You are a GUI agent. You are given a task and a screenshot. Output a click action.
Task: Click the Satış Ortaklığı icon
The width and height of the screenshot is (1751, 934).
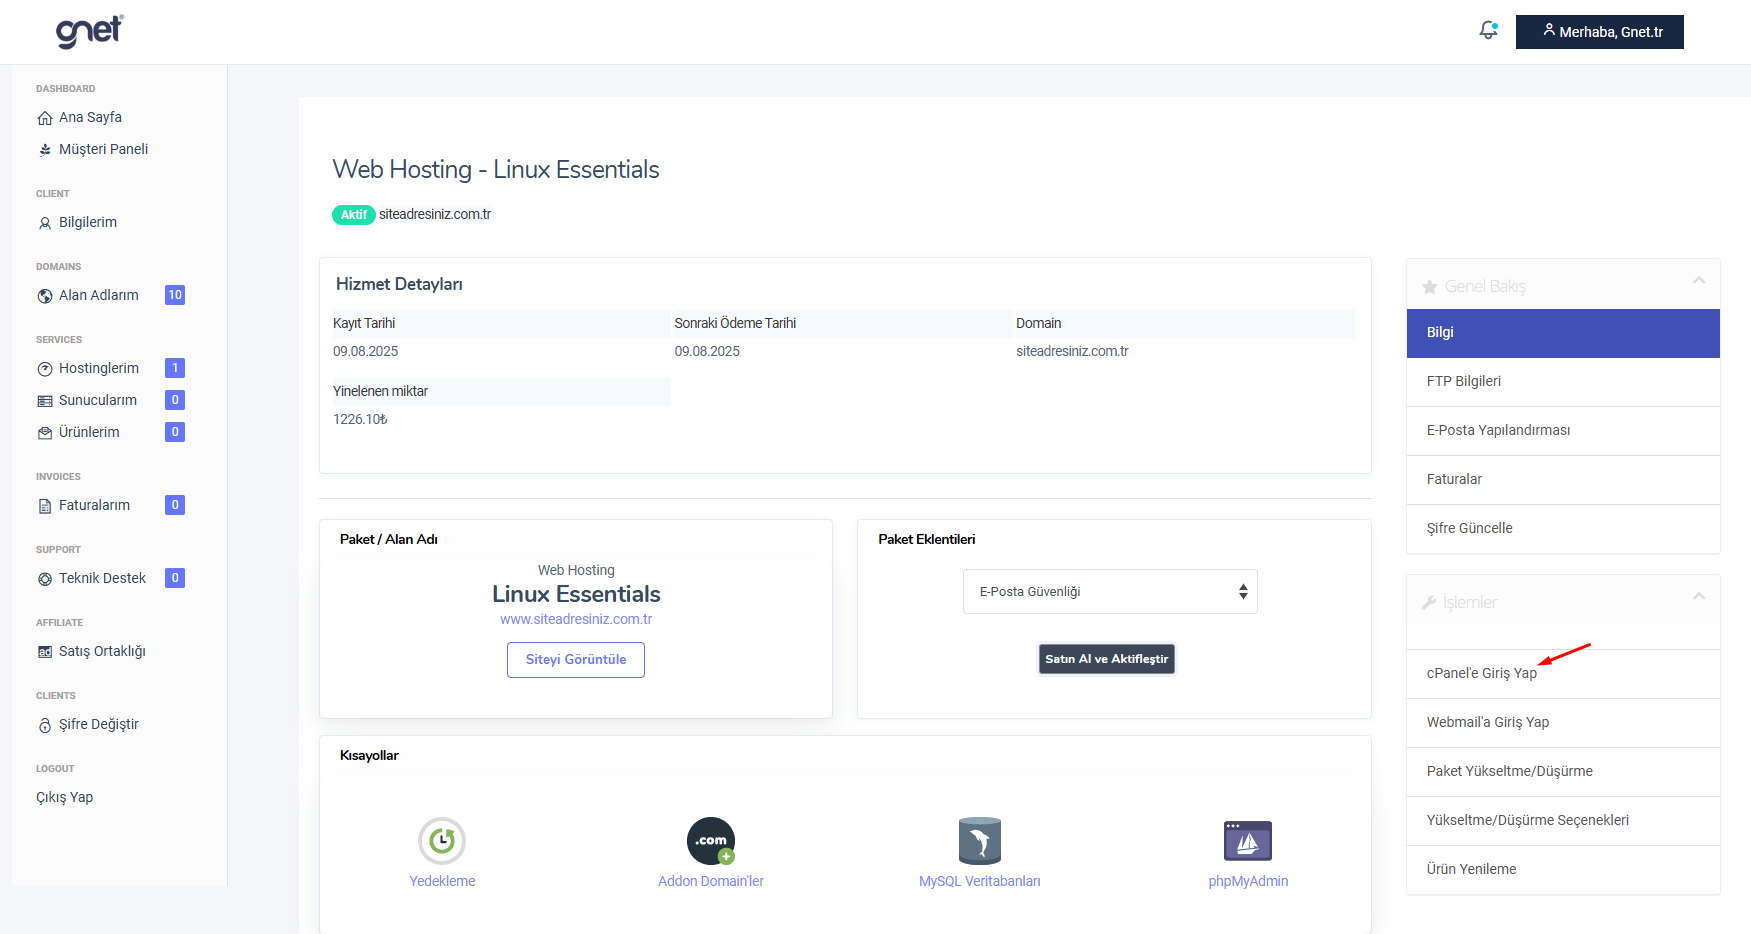click(x=45, y=652)
